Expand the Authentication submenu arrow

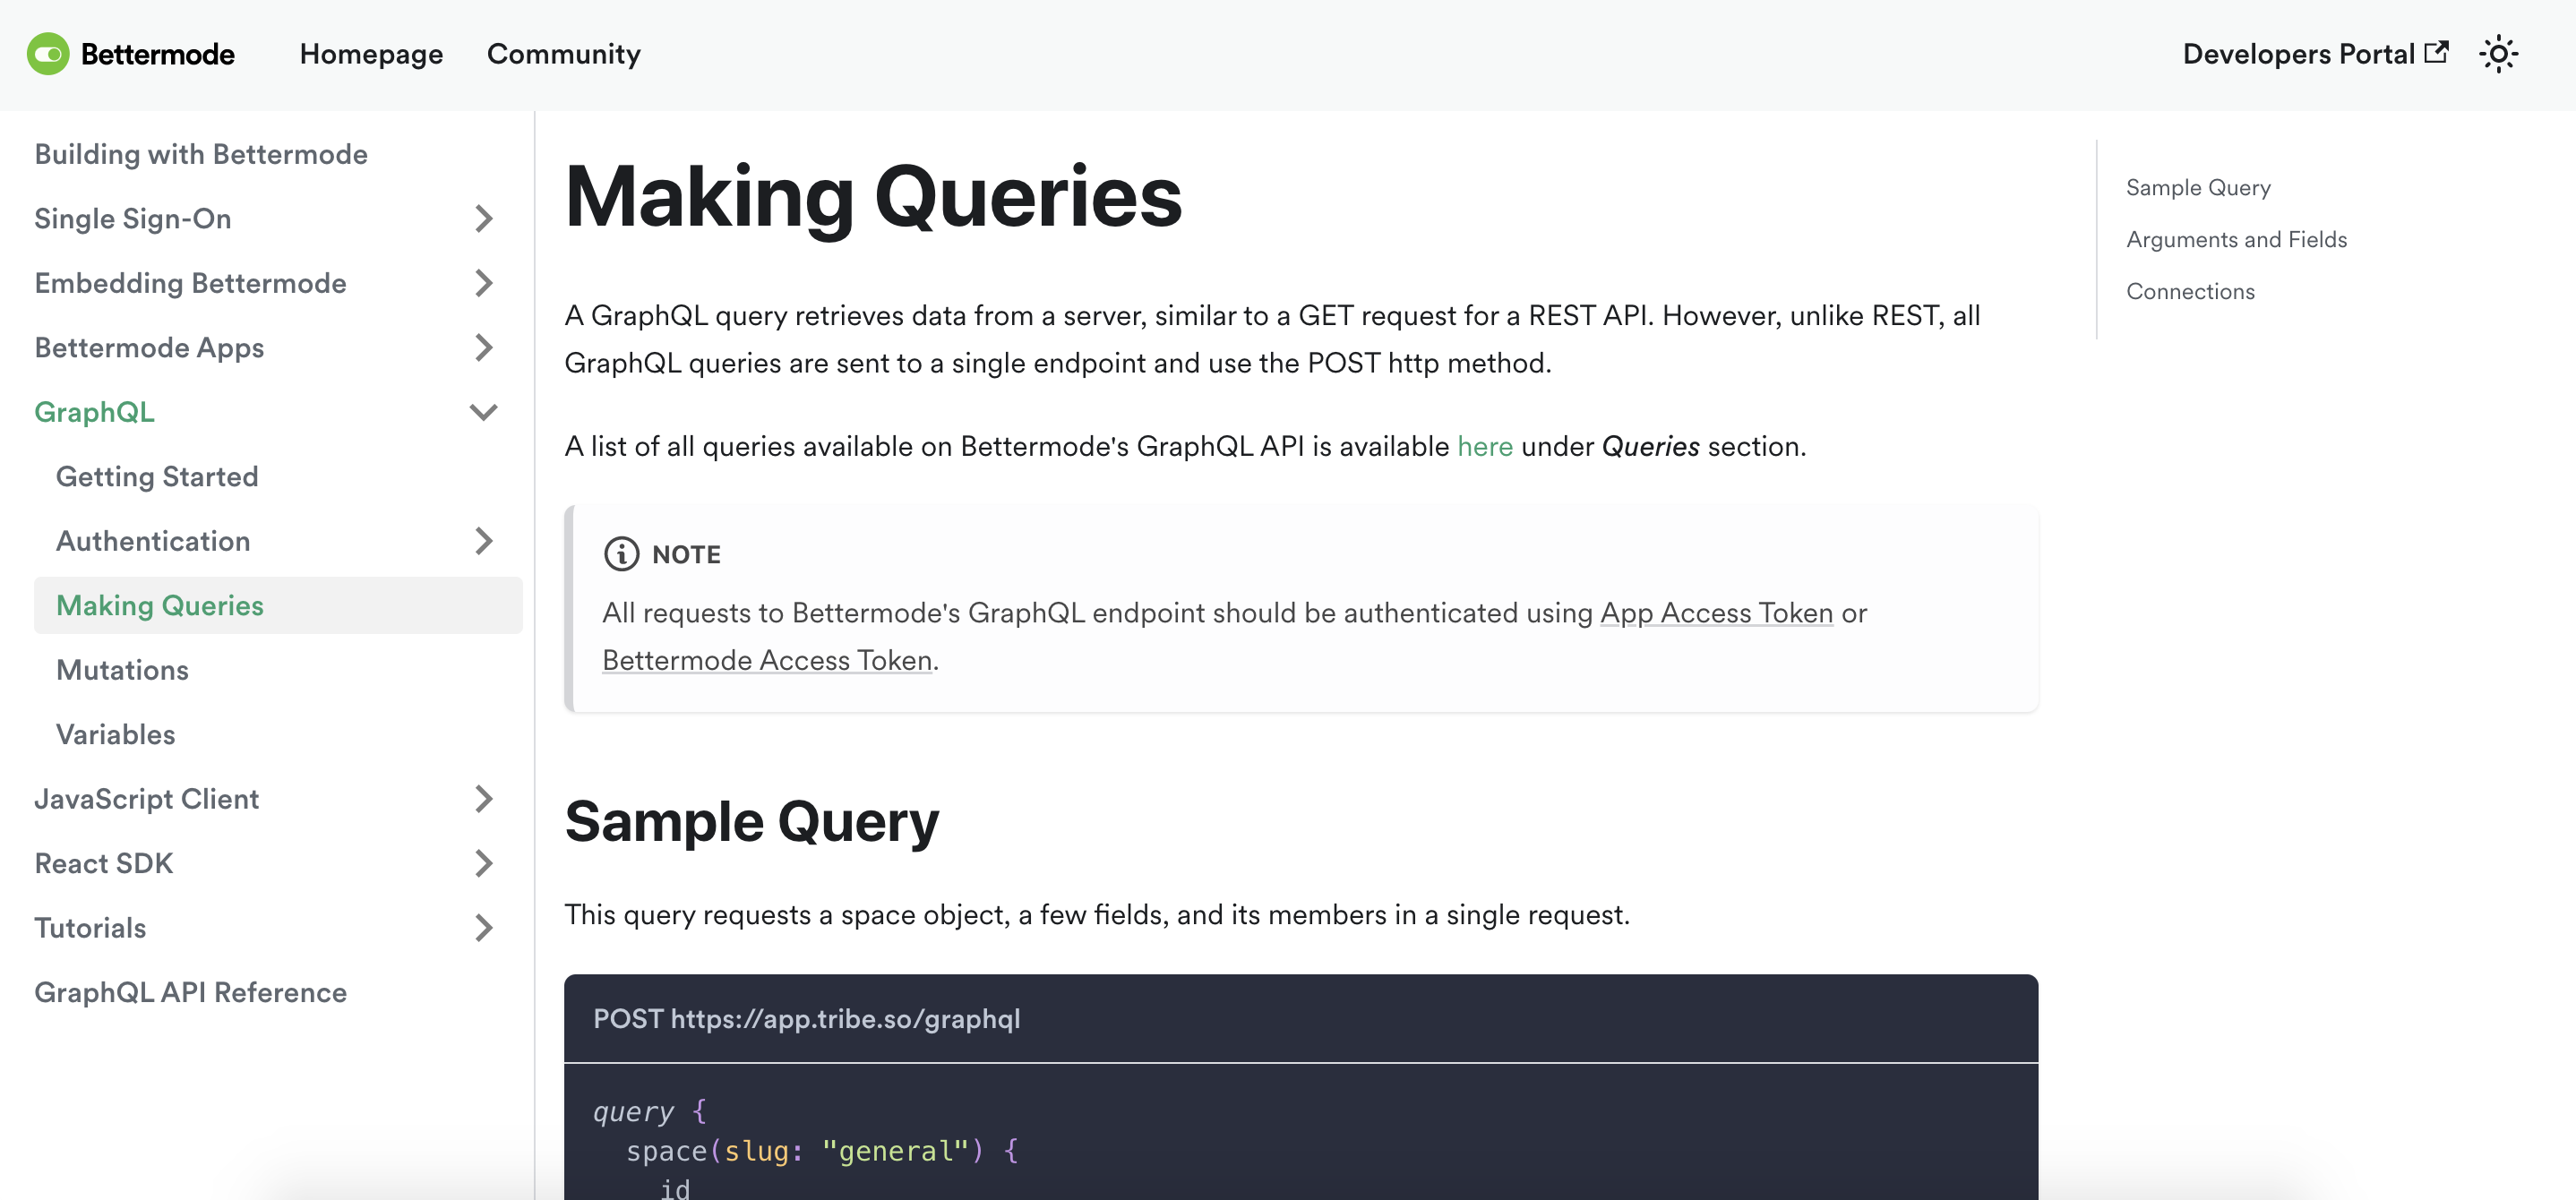(484, 541)
